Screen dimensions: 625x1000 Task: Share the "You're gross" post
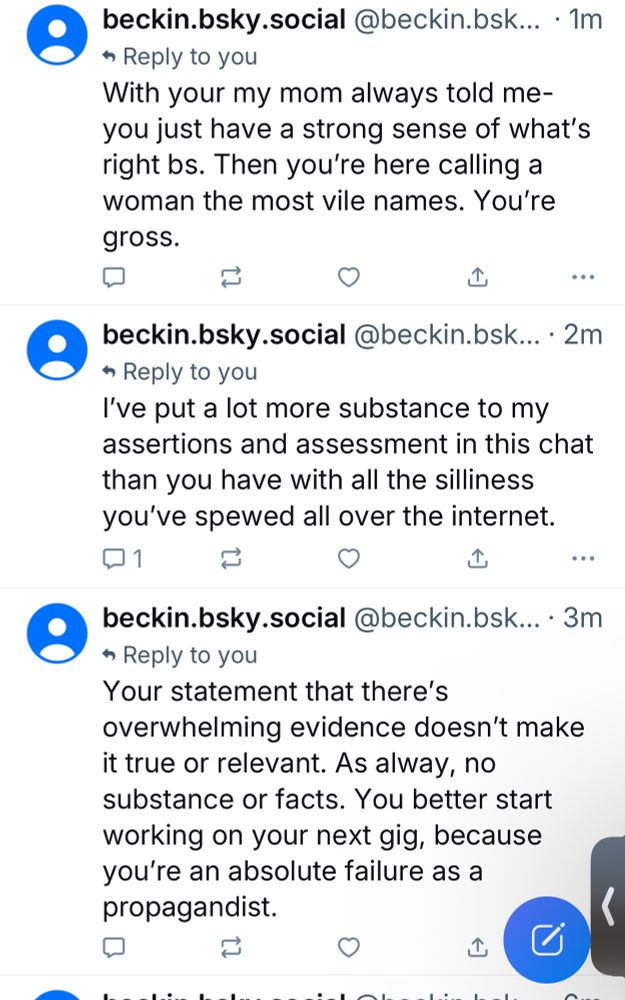click(x=478, y=276)
